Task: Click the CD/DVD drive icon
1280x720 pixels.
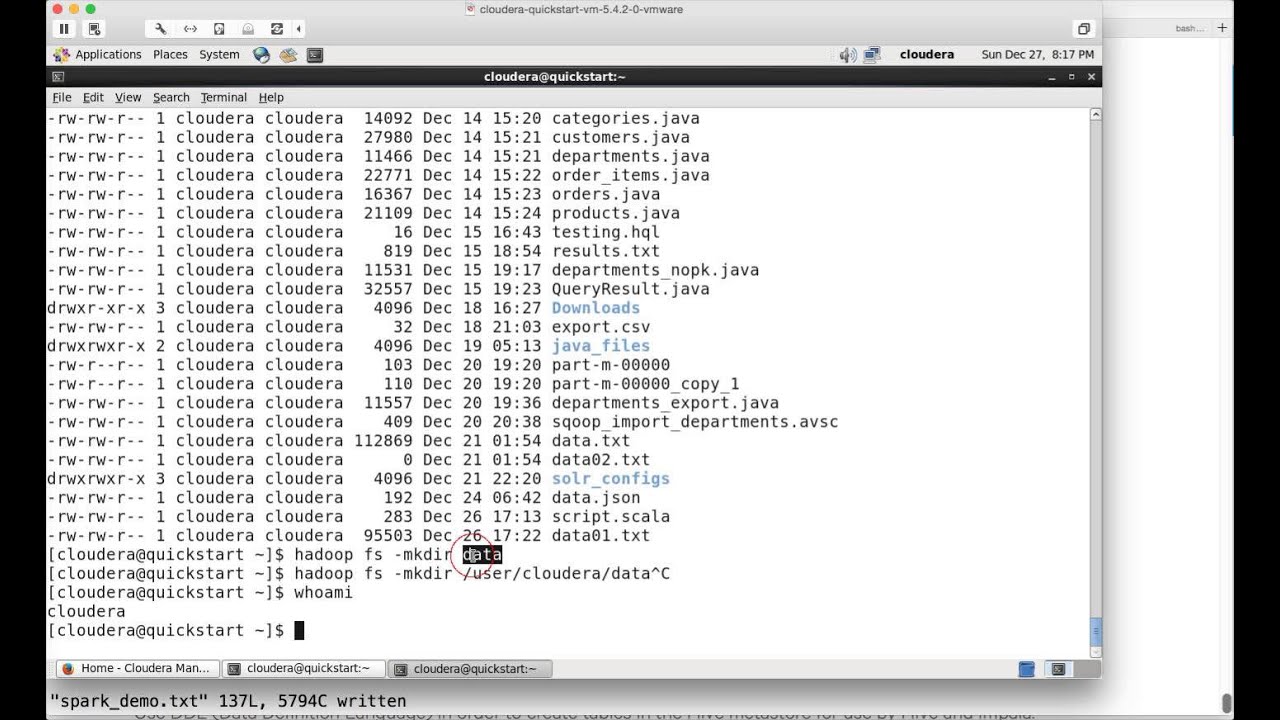Action: click(248, 29)
